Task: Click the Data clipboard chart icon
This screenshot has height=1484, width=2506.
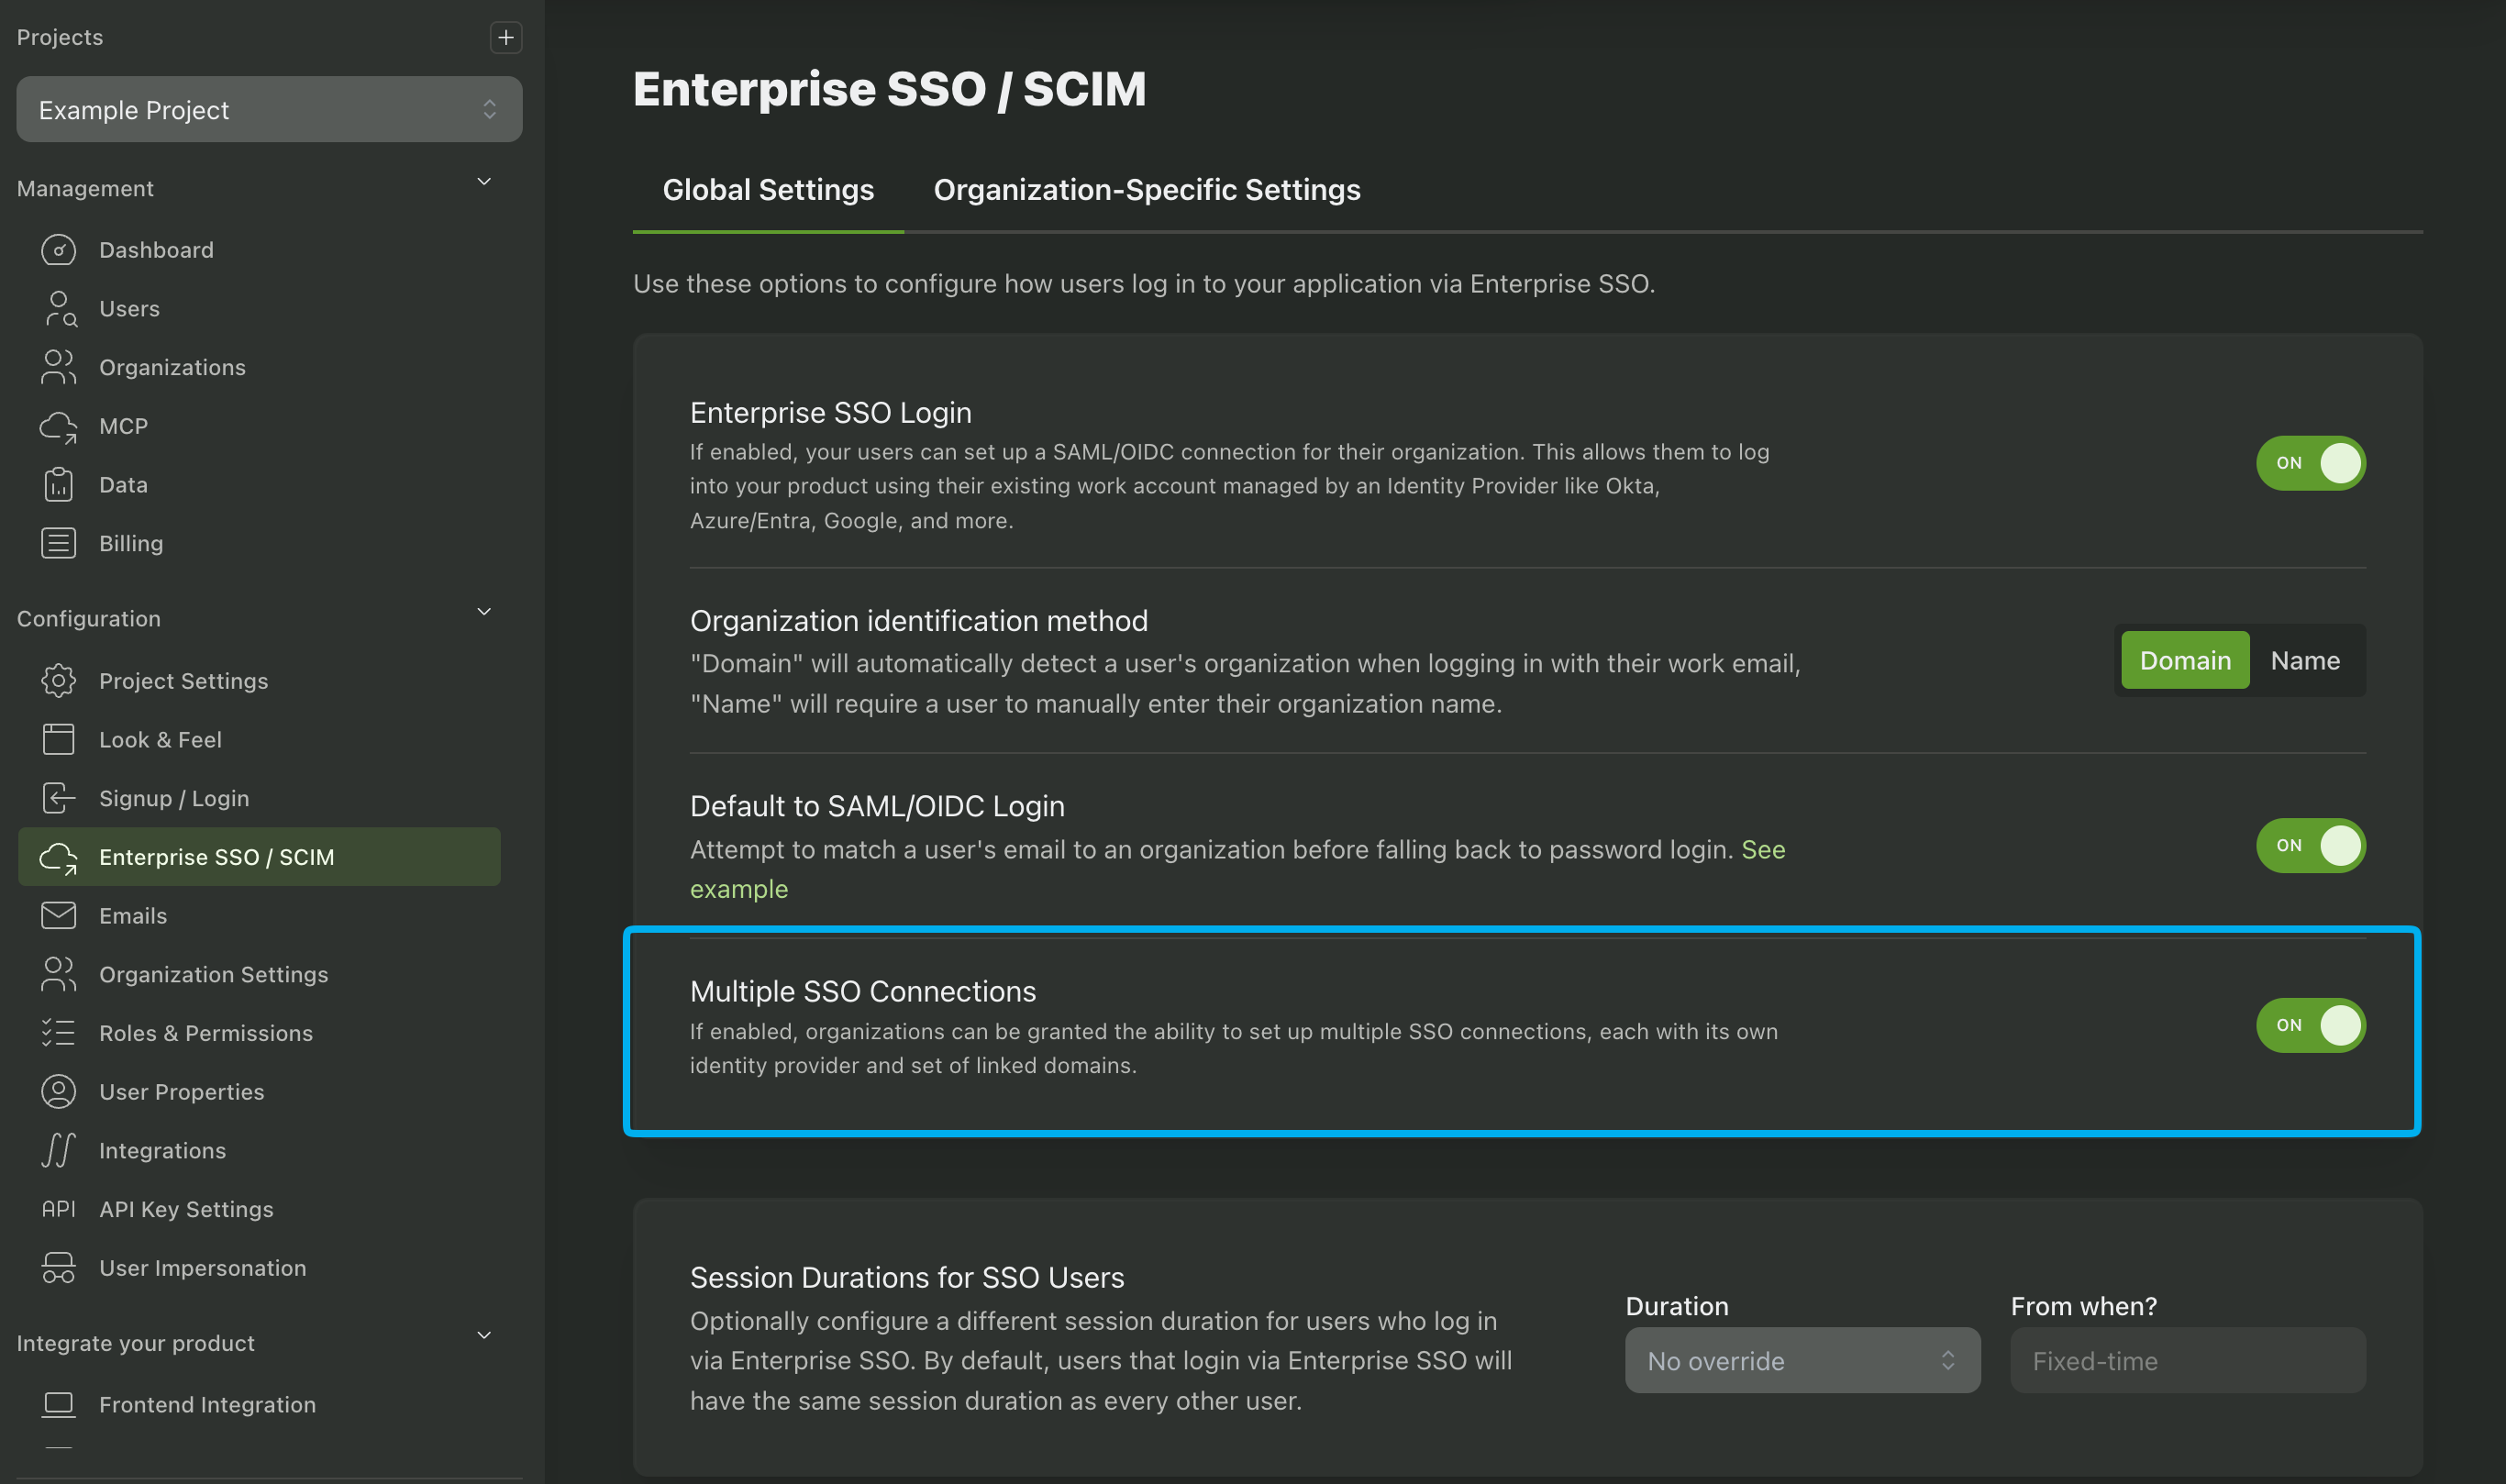Action: coord(58,485)
